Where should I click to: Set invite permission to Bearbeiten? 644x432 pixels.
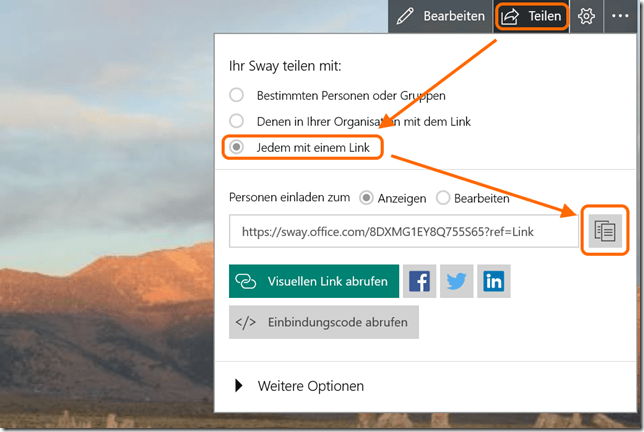point(443,198)
